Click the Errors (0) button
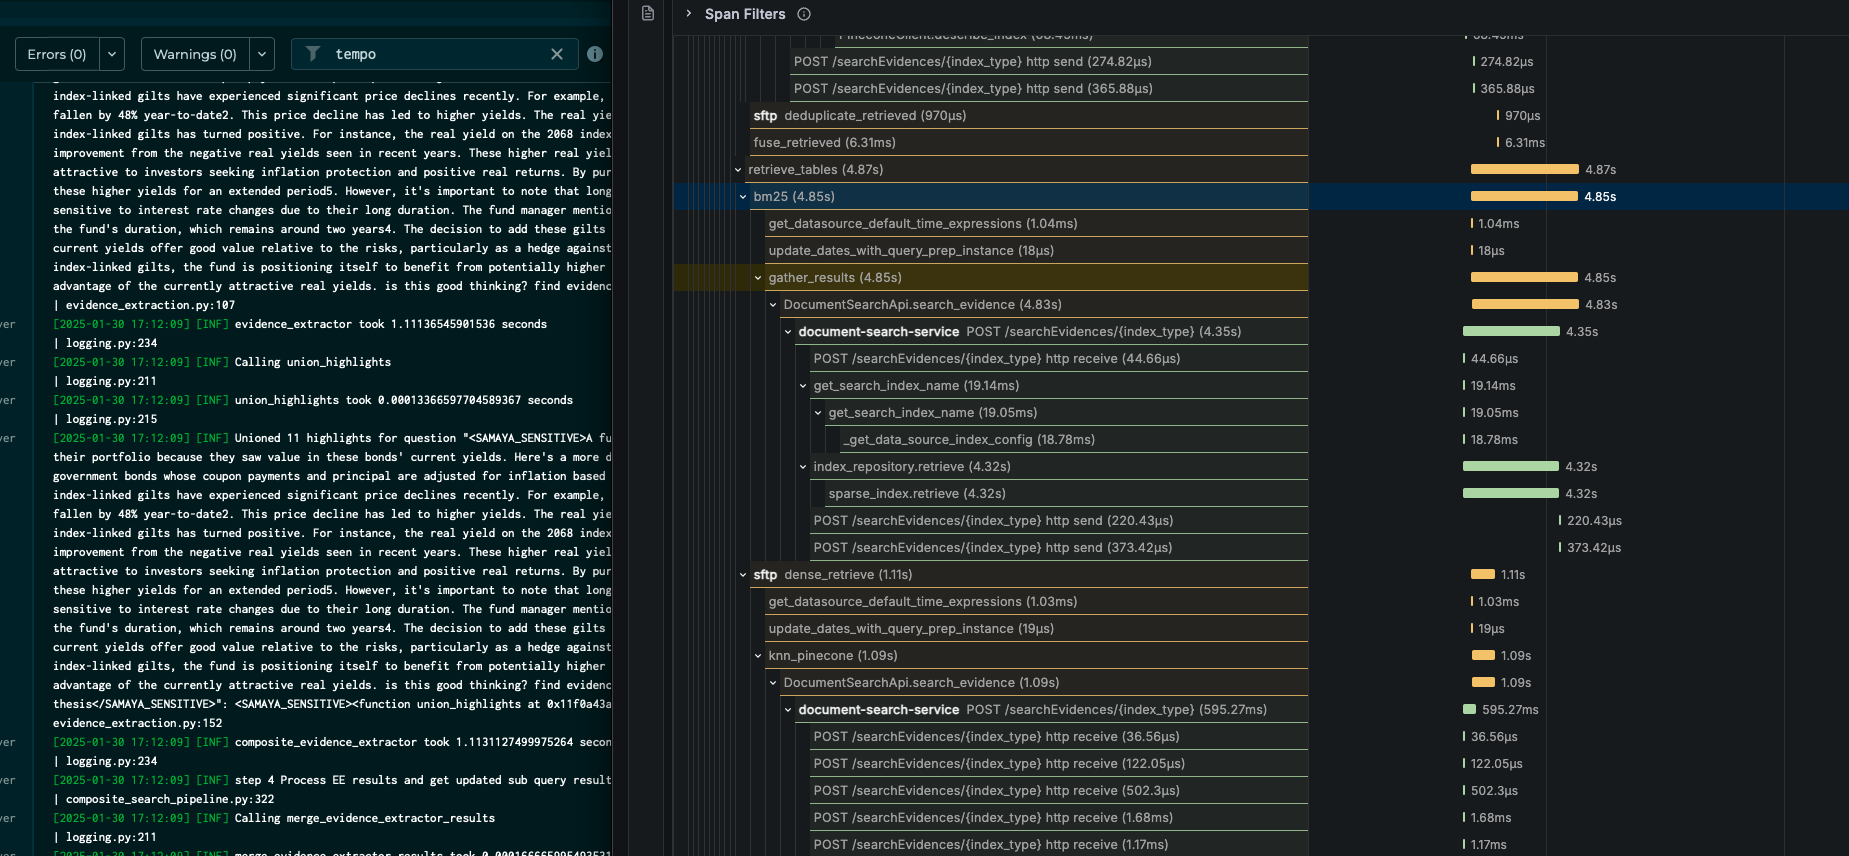The width and height of the screenshot is (1849, 856). pyautogui.click(x=57, y=54)
